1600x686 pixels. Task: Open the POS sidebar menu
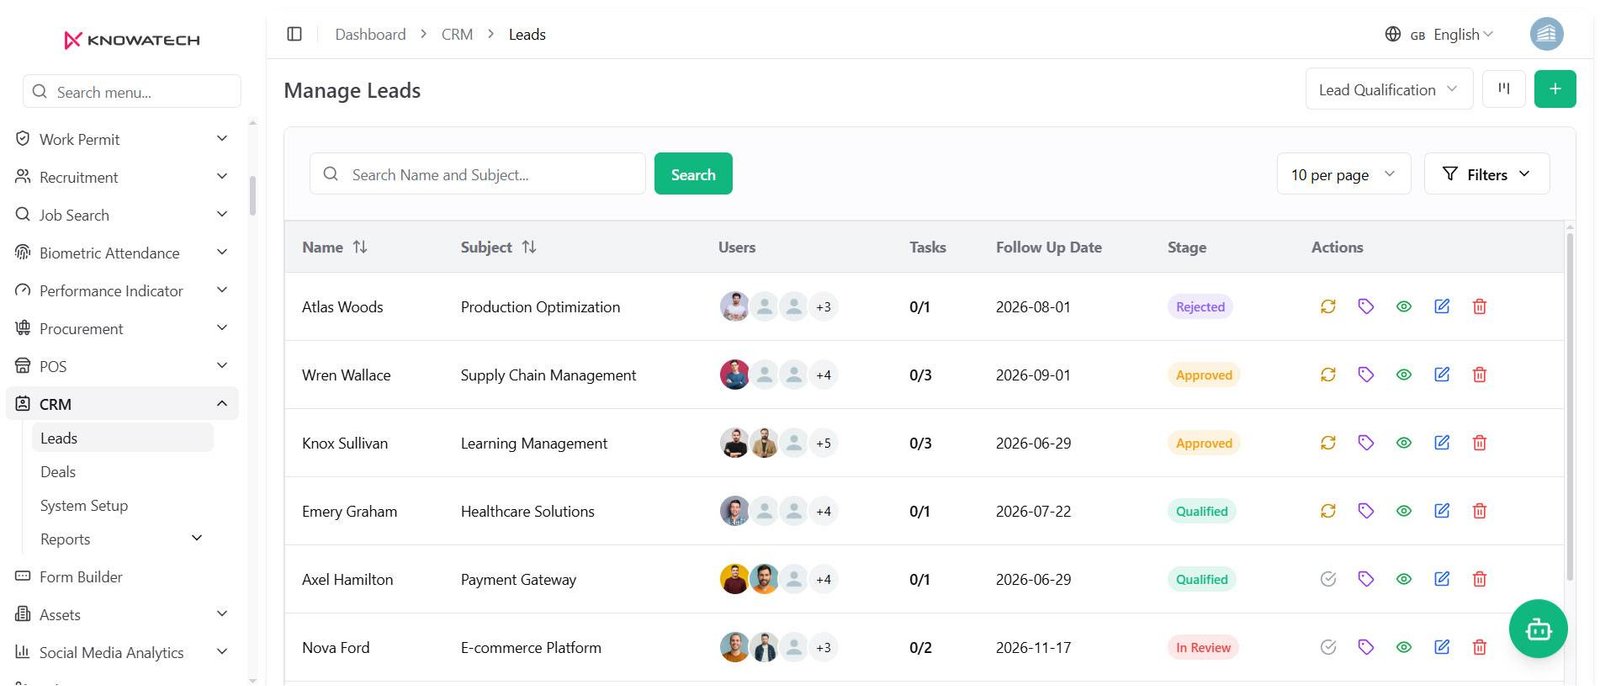(x=122, y=366)
